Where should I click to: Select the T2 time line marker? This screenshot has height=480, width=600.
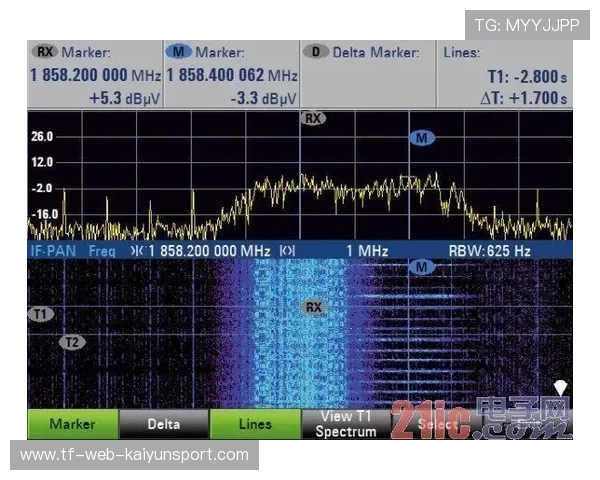coord(72,342)
